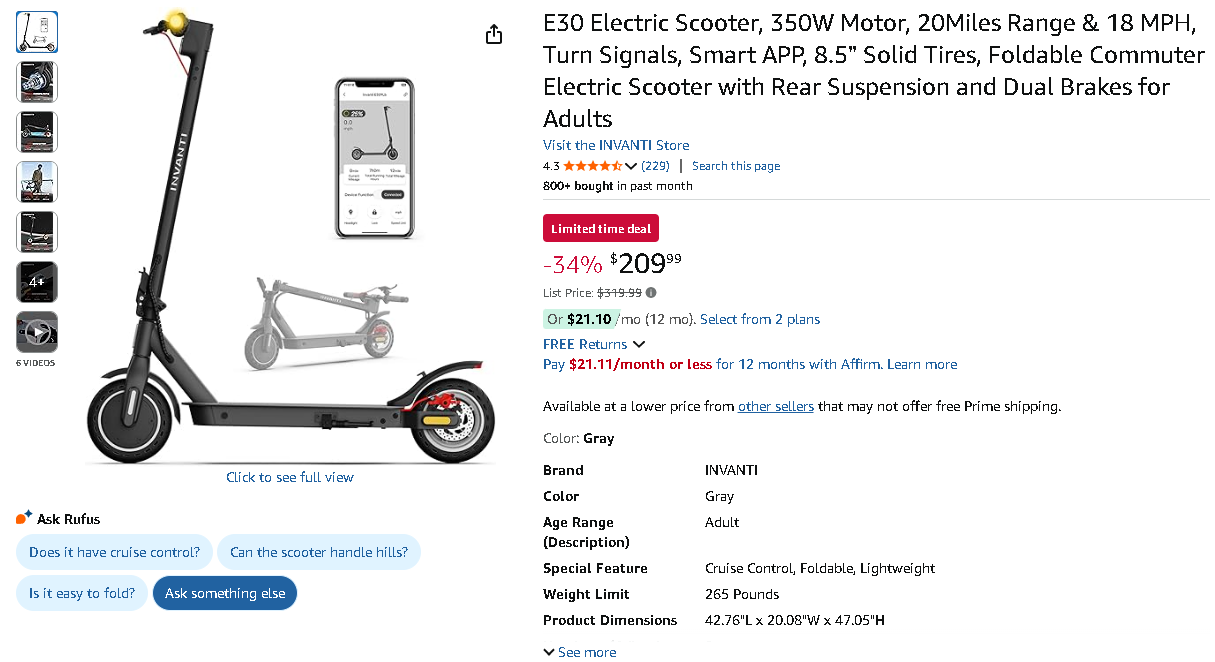Open the 229 ratings link
This screenshot has width=1215, height=662.
pos(655,166)
